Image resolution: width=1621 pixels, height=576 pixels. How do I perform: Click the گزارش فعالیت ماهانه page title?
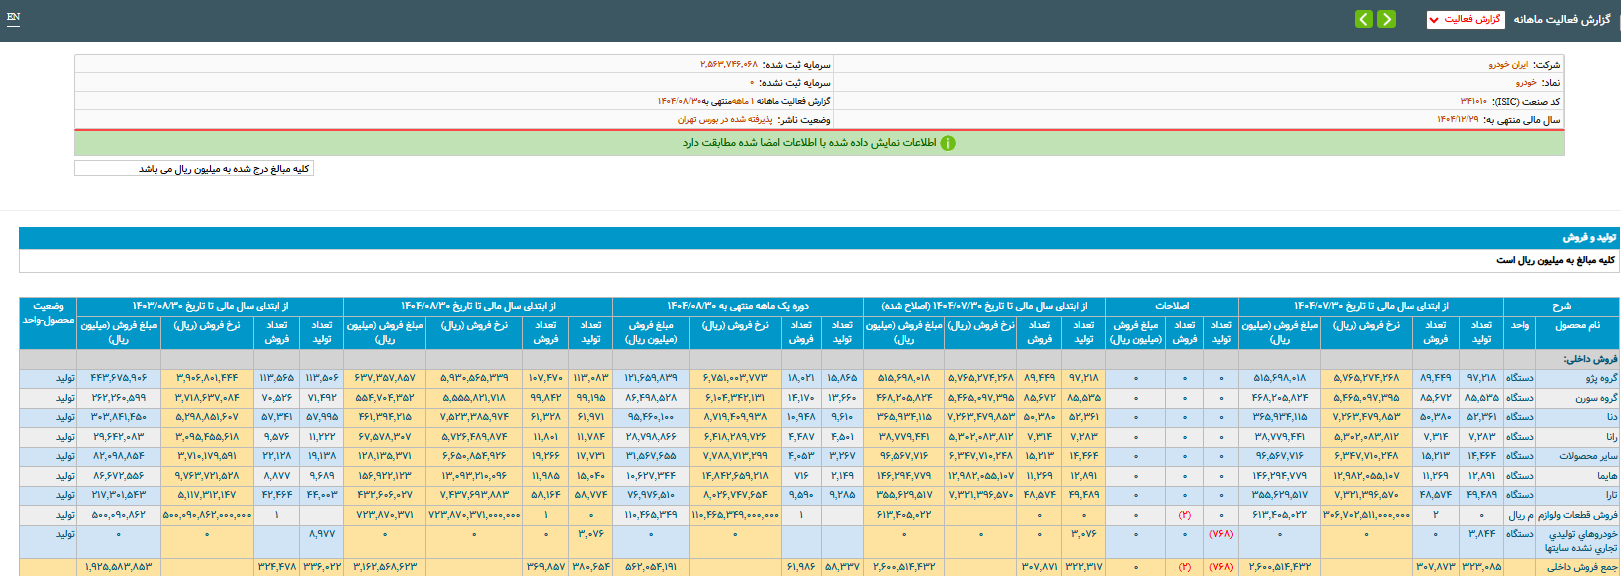click(x=1561, y=20)
